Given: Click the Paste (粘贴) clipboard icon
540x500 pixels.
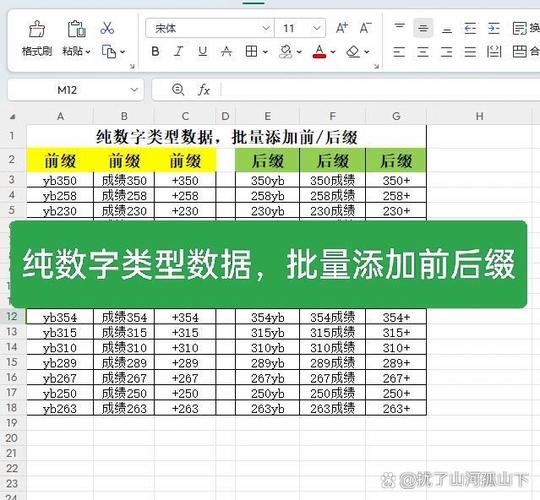Looking at the screenshot, I should [x=76, y=29].
